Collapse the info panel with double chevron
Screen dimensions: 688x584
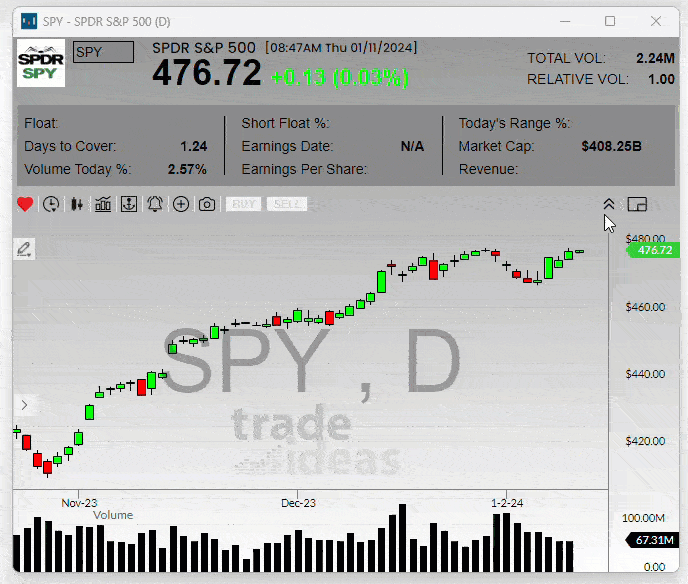click(609, 204)
